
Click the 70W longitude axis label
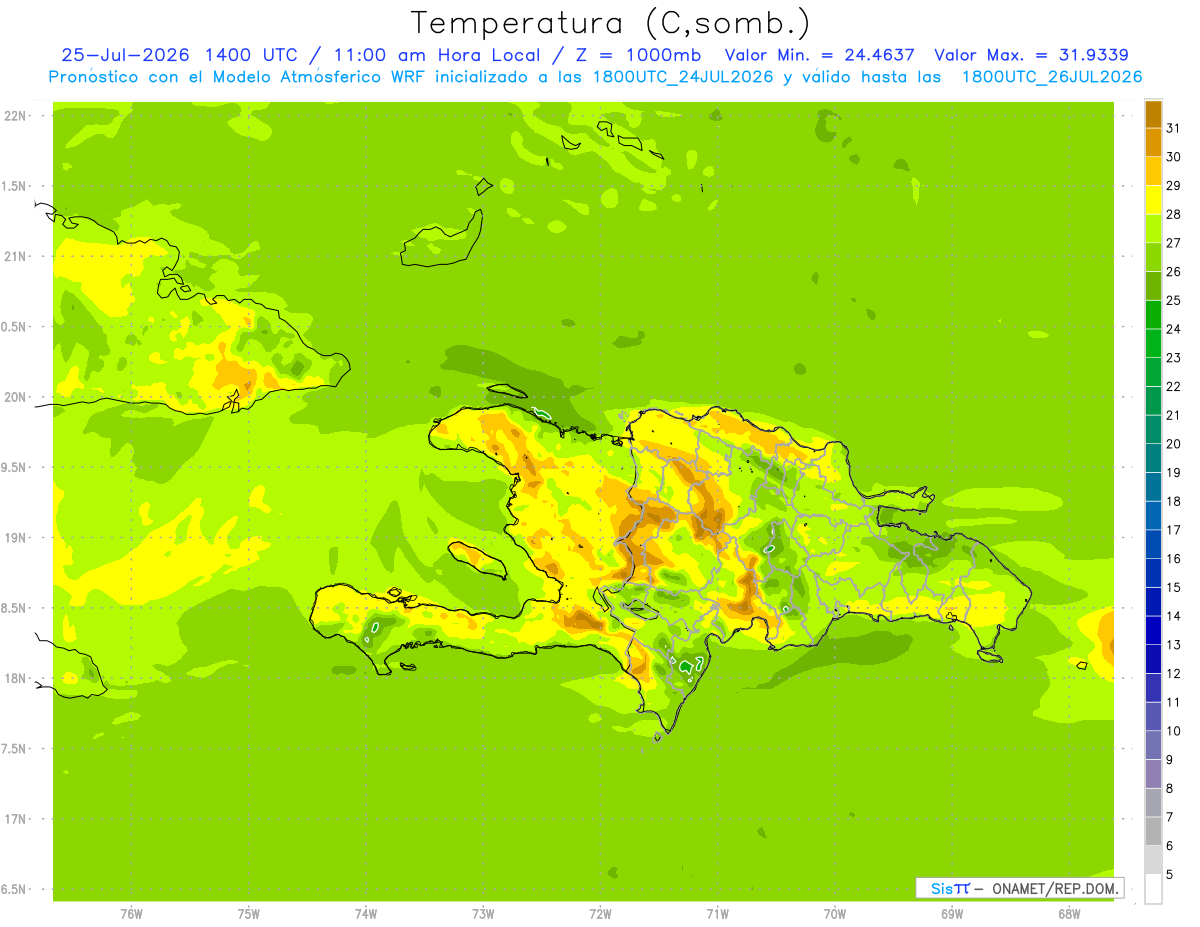click(835, 915)
